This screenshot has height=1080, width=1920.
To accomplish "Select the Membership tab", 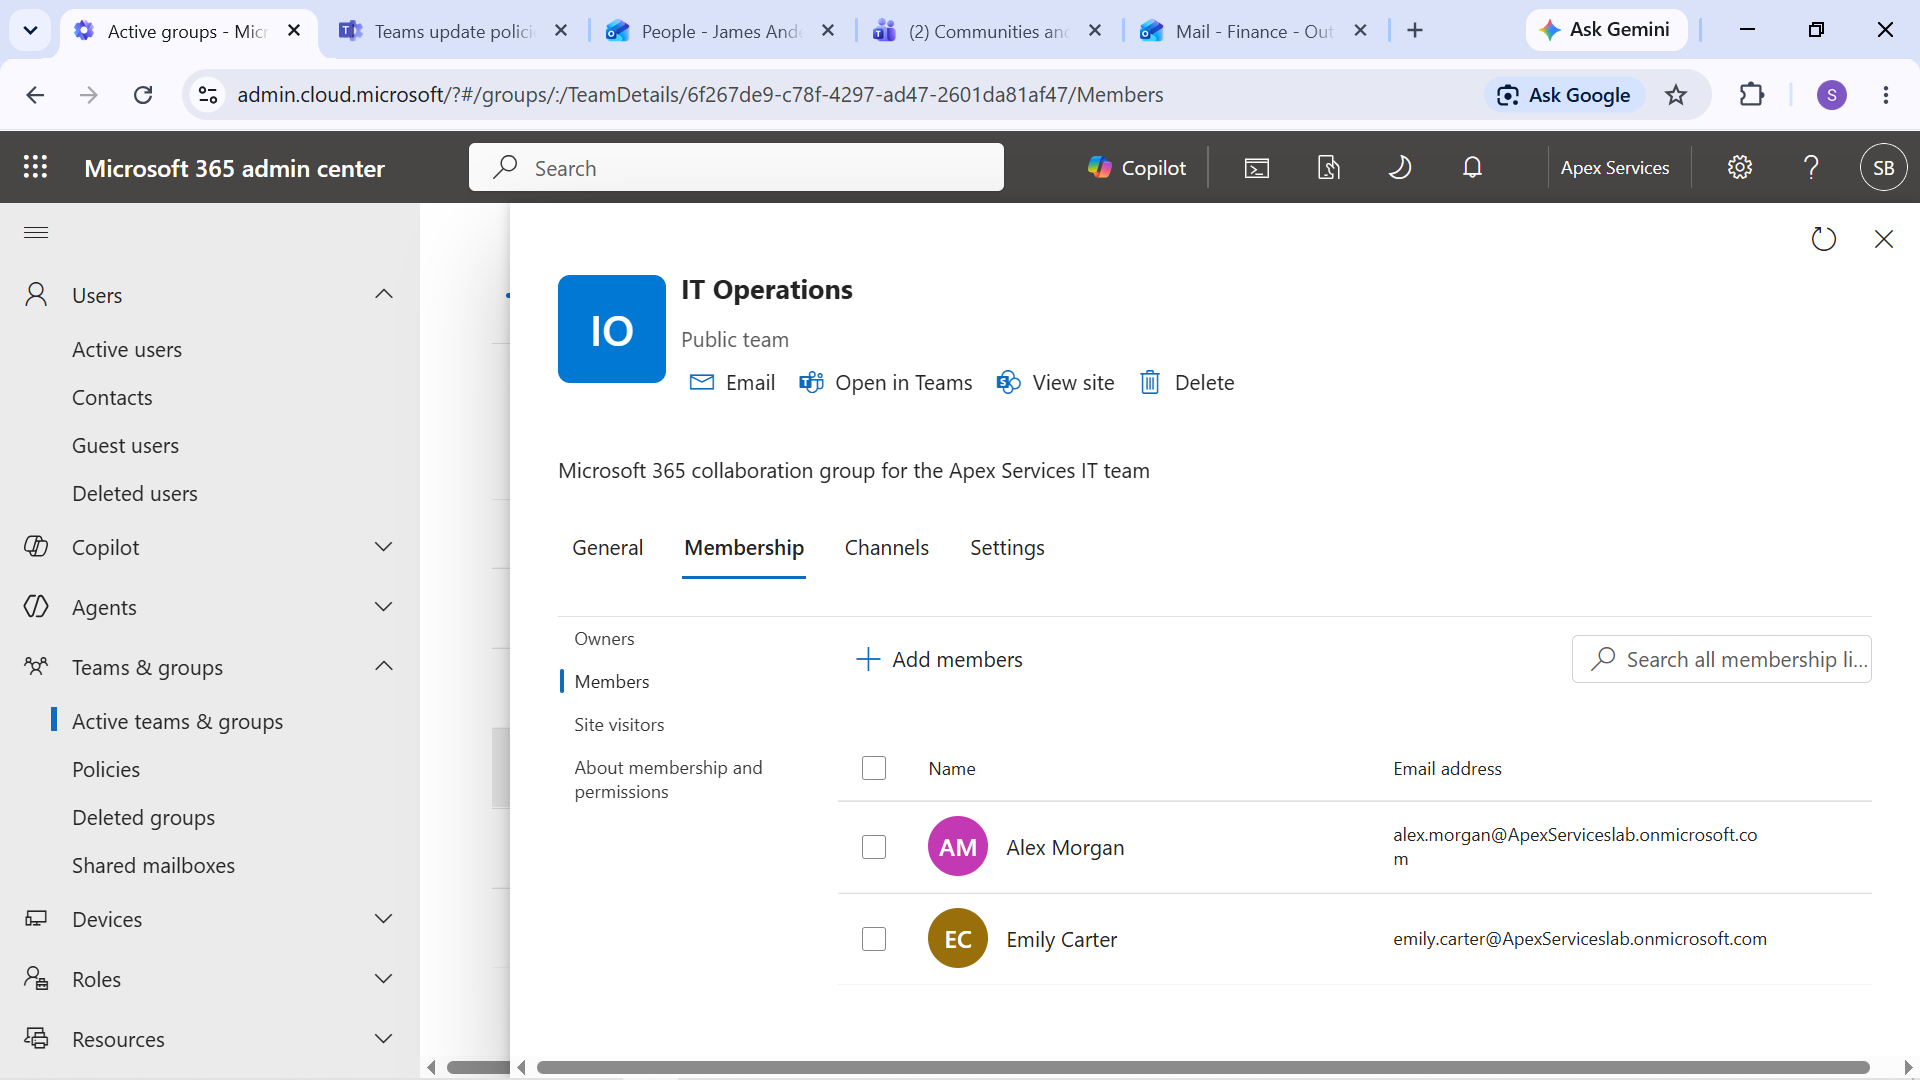I will 744,548.
